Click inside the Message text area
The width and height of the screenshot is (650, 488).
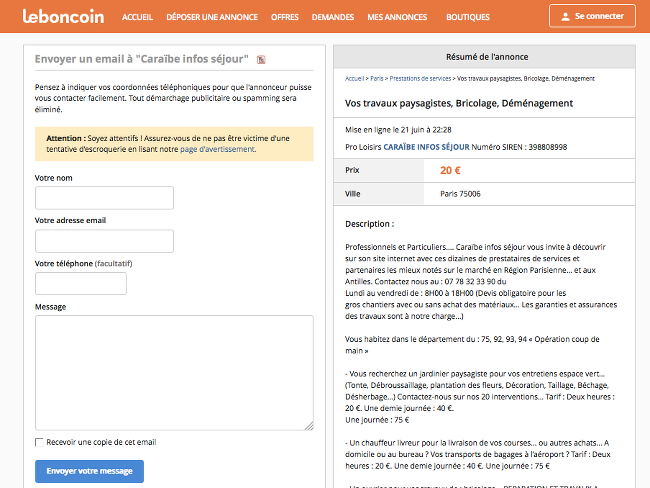(174, 372)
